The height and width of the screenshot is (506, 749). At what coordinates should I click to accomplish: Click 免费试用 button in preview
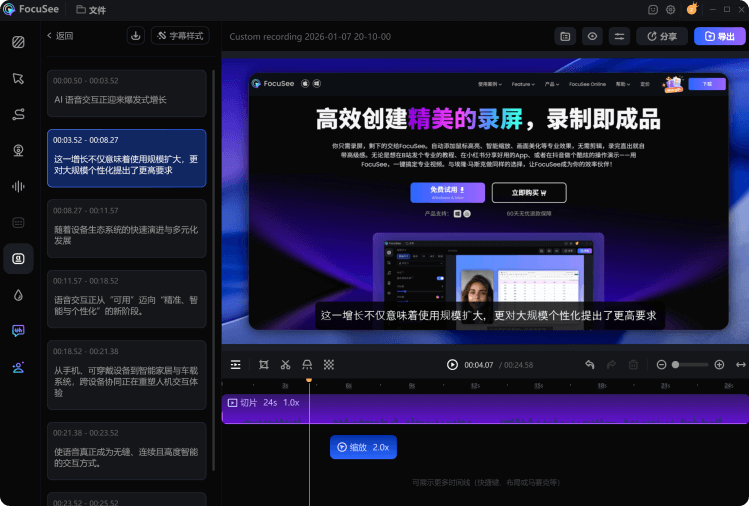448,193
